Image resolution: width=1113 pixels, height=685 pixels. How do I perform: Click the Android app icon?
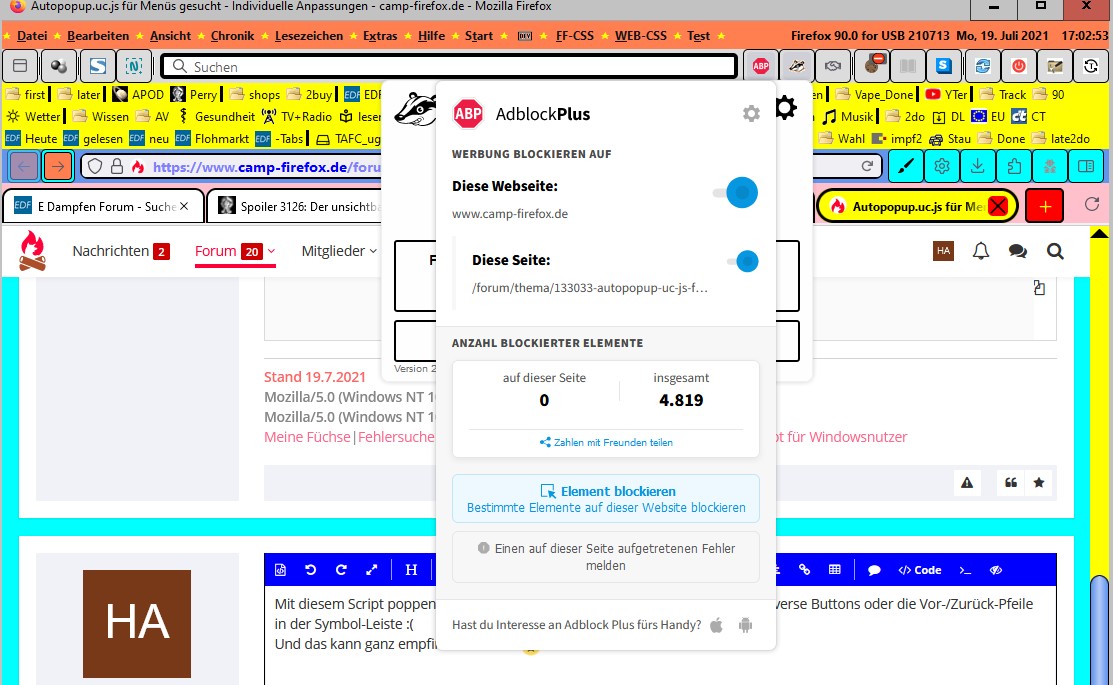point(745,625)
